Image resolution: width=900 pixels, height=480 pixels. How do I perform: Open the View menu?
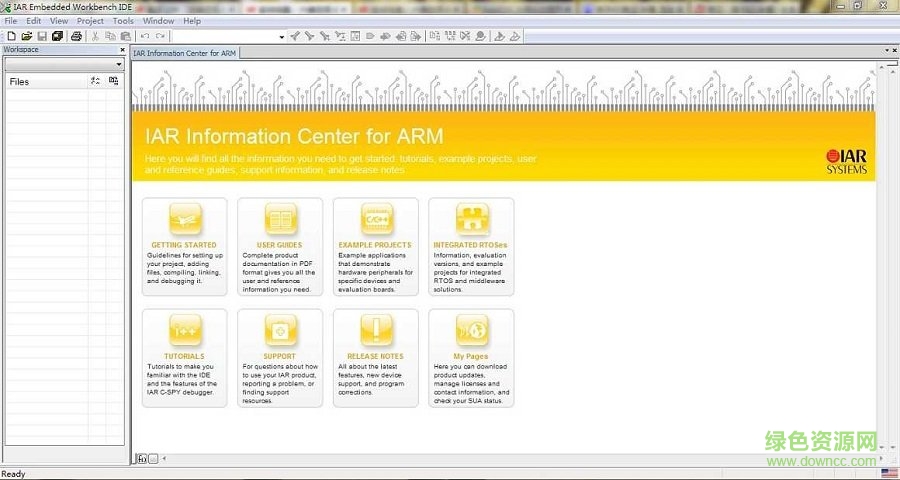[59, 21]
